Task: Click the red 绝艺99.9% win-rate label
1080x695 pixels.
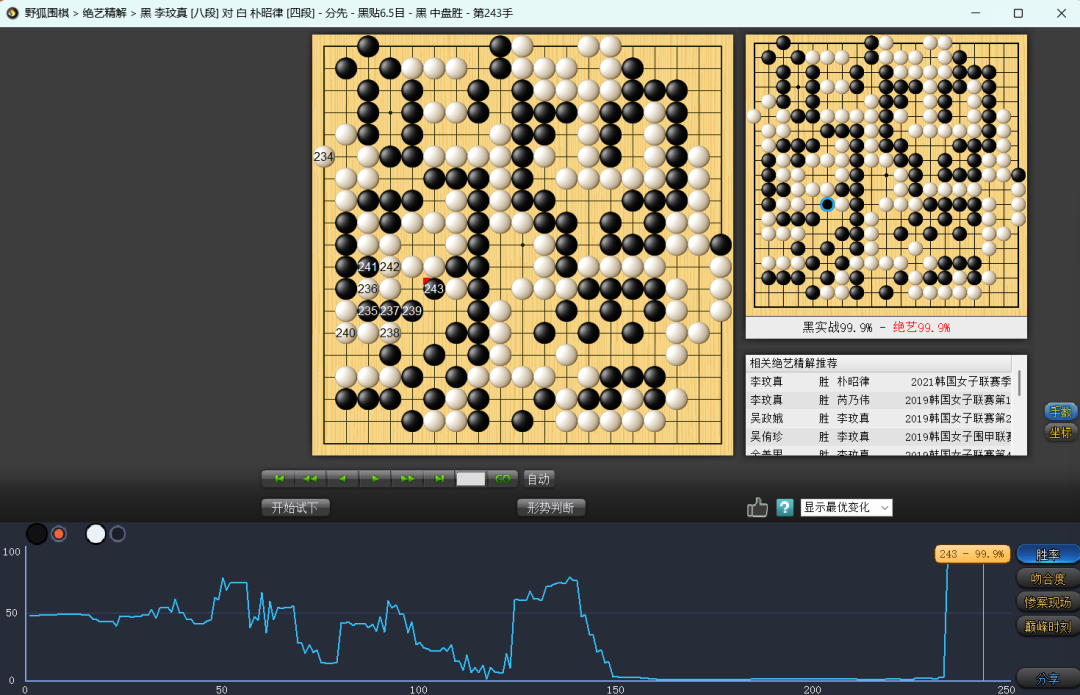Action: [922, 328]
